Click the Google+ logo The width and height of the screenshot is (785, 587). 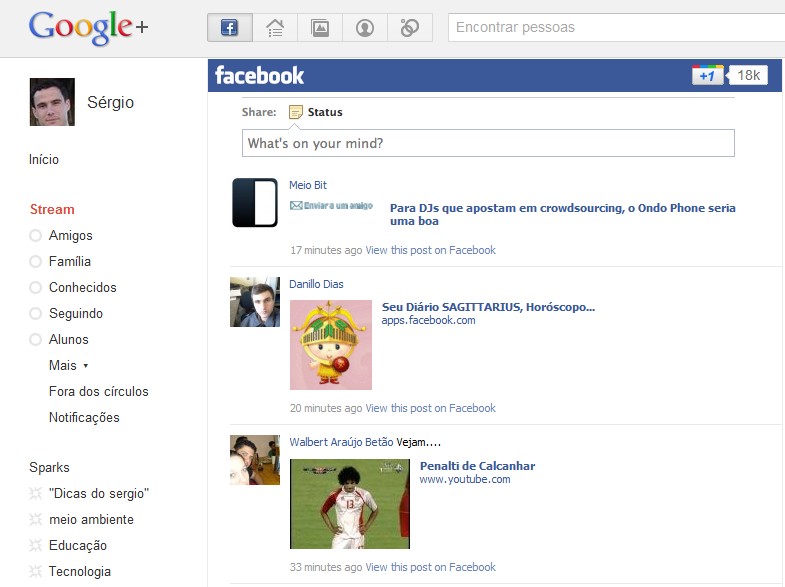click(88, 27)
